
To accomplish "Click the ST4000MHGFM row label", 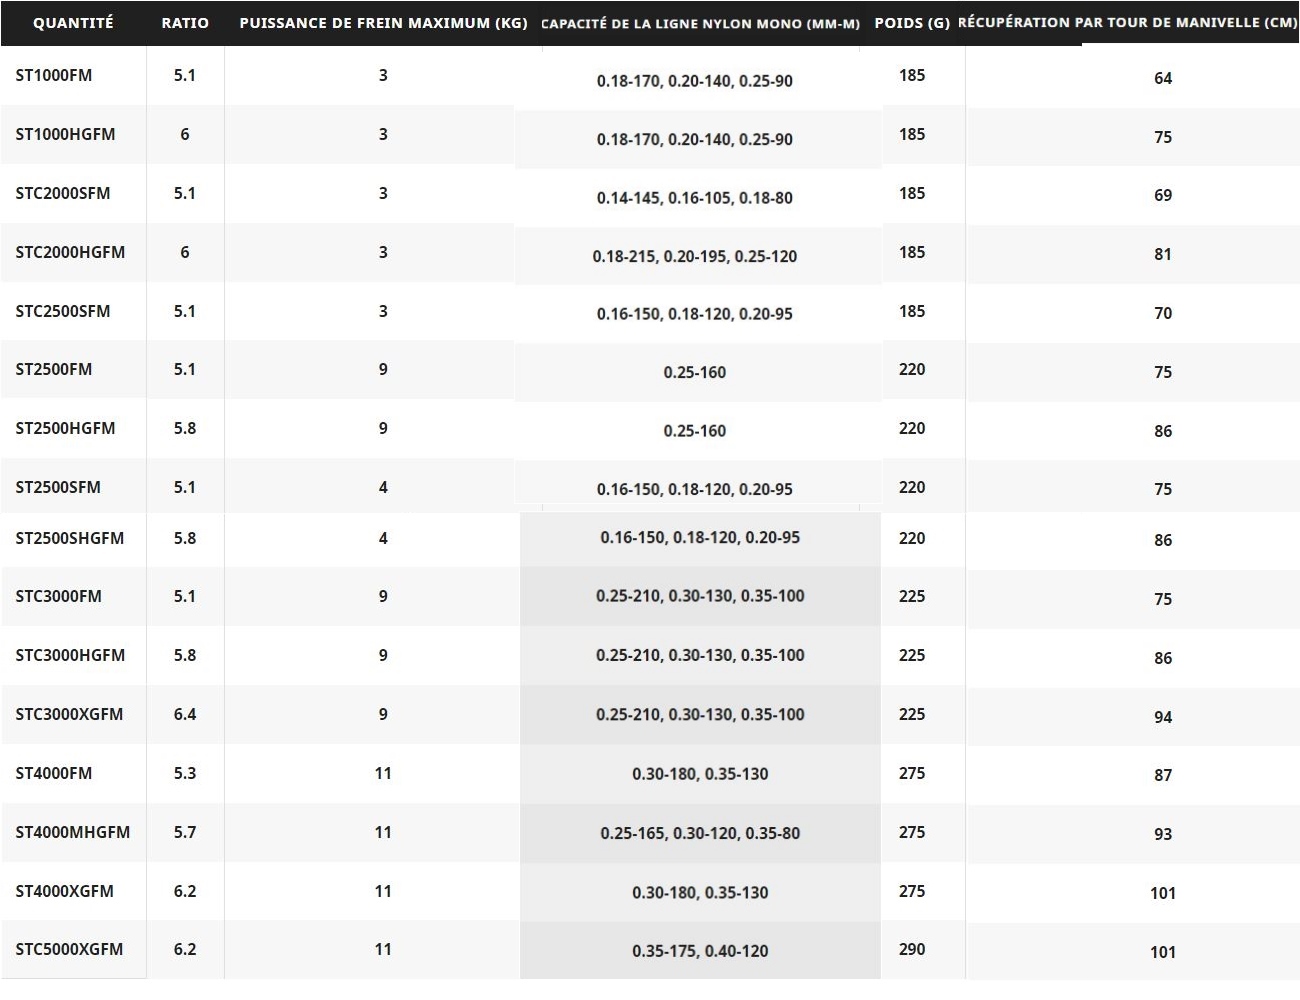I will point(73,832).
